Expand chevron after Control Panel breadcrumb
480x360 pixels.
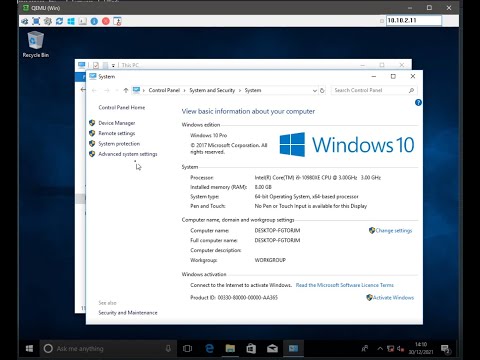pos(184,91)
